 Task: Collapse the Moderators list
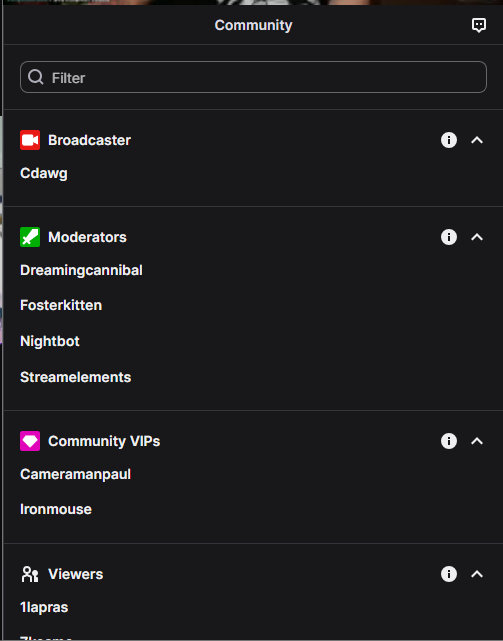point(477,237)
